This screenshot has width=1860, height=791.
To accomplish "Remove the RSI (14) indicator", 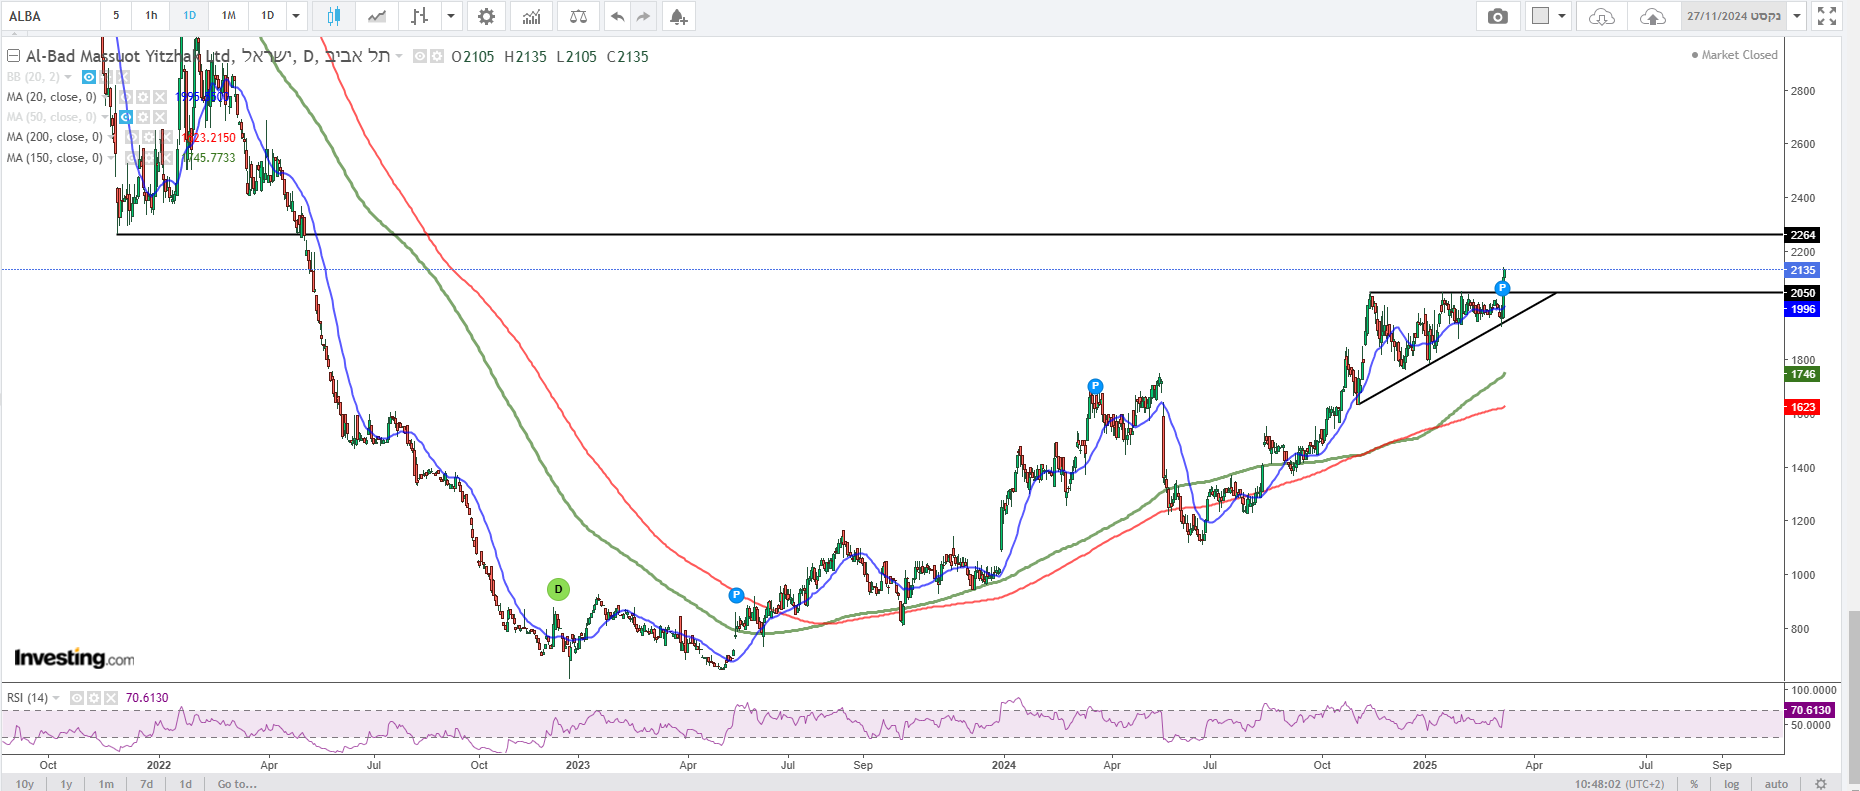I will tap(110, 698).
